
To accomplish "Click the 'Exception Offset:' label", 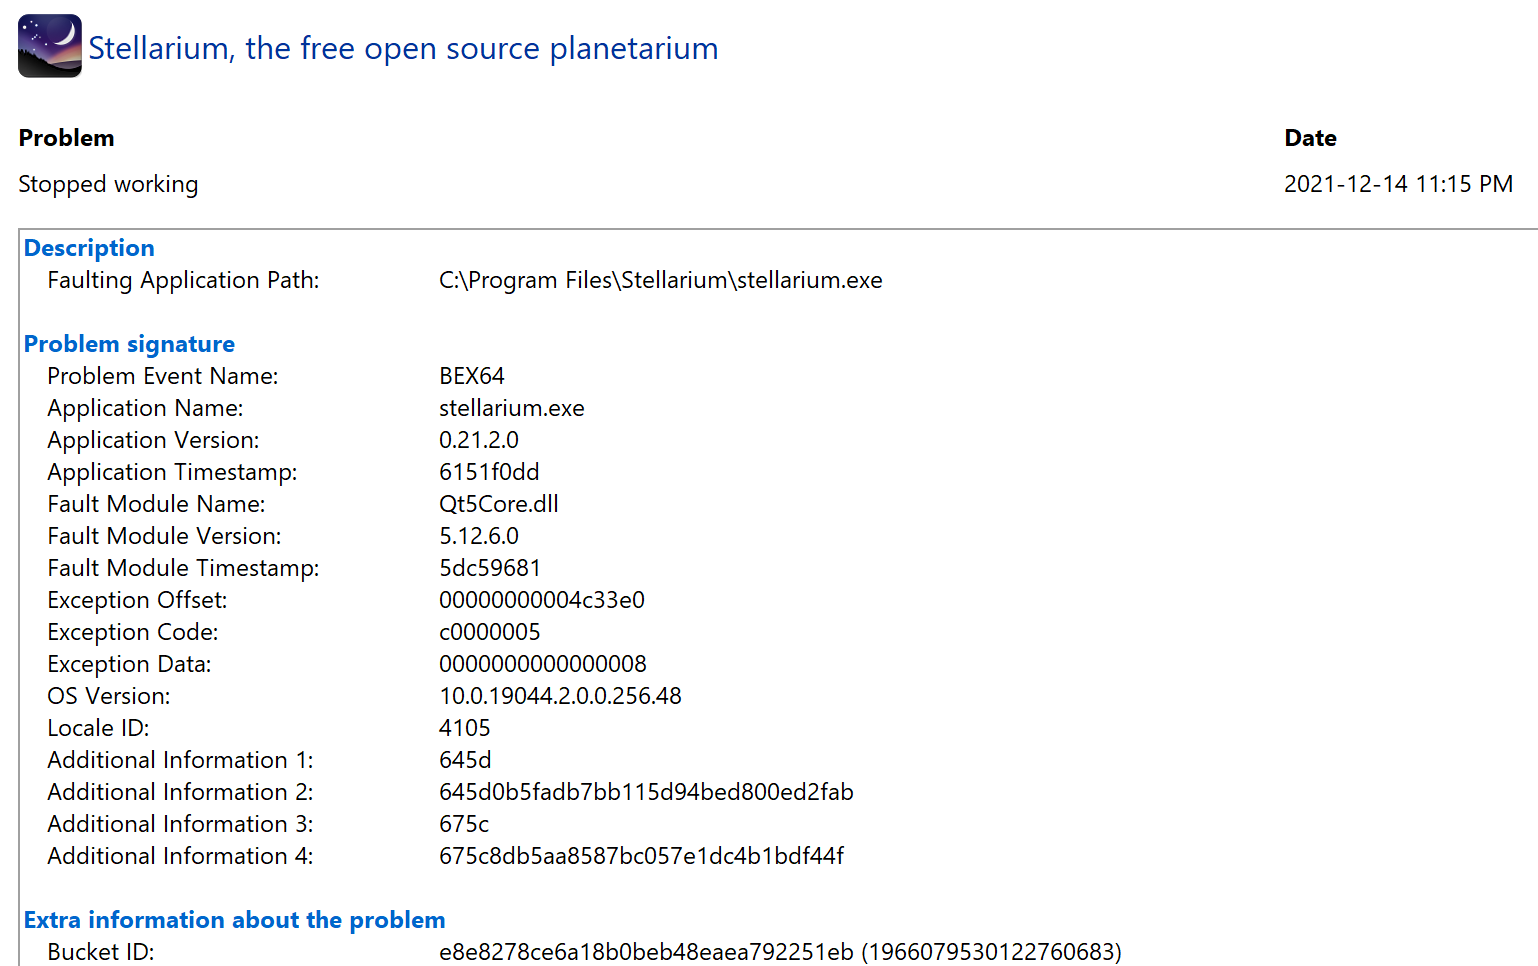I will point(137,600).
